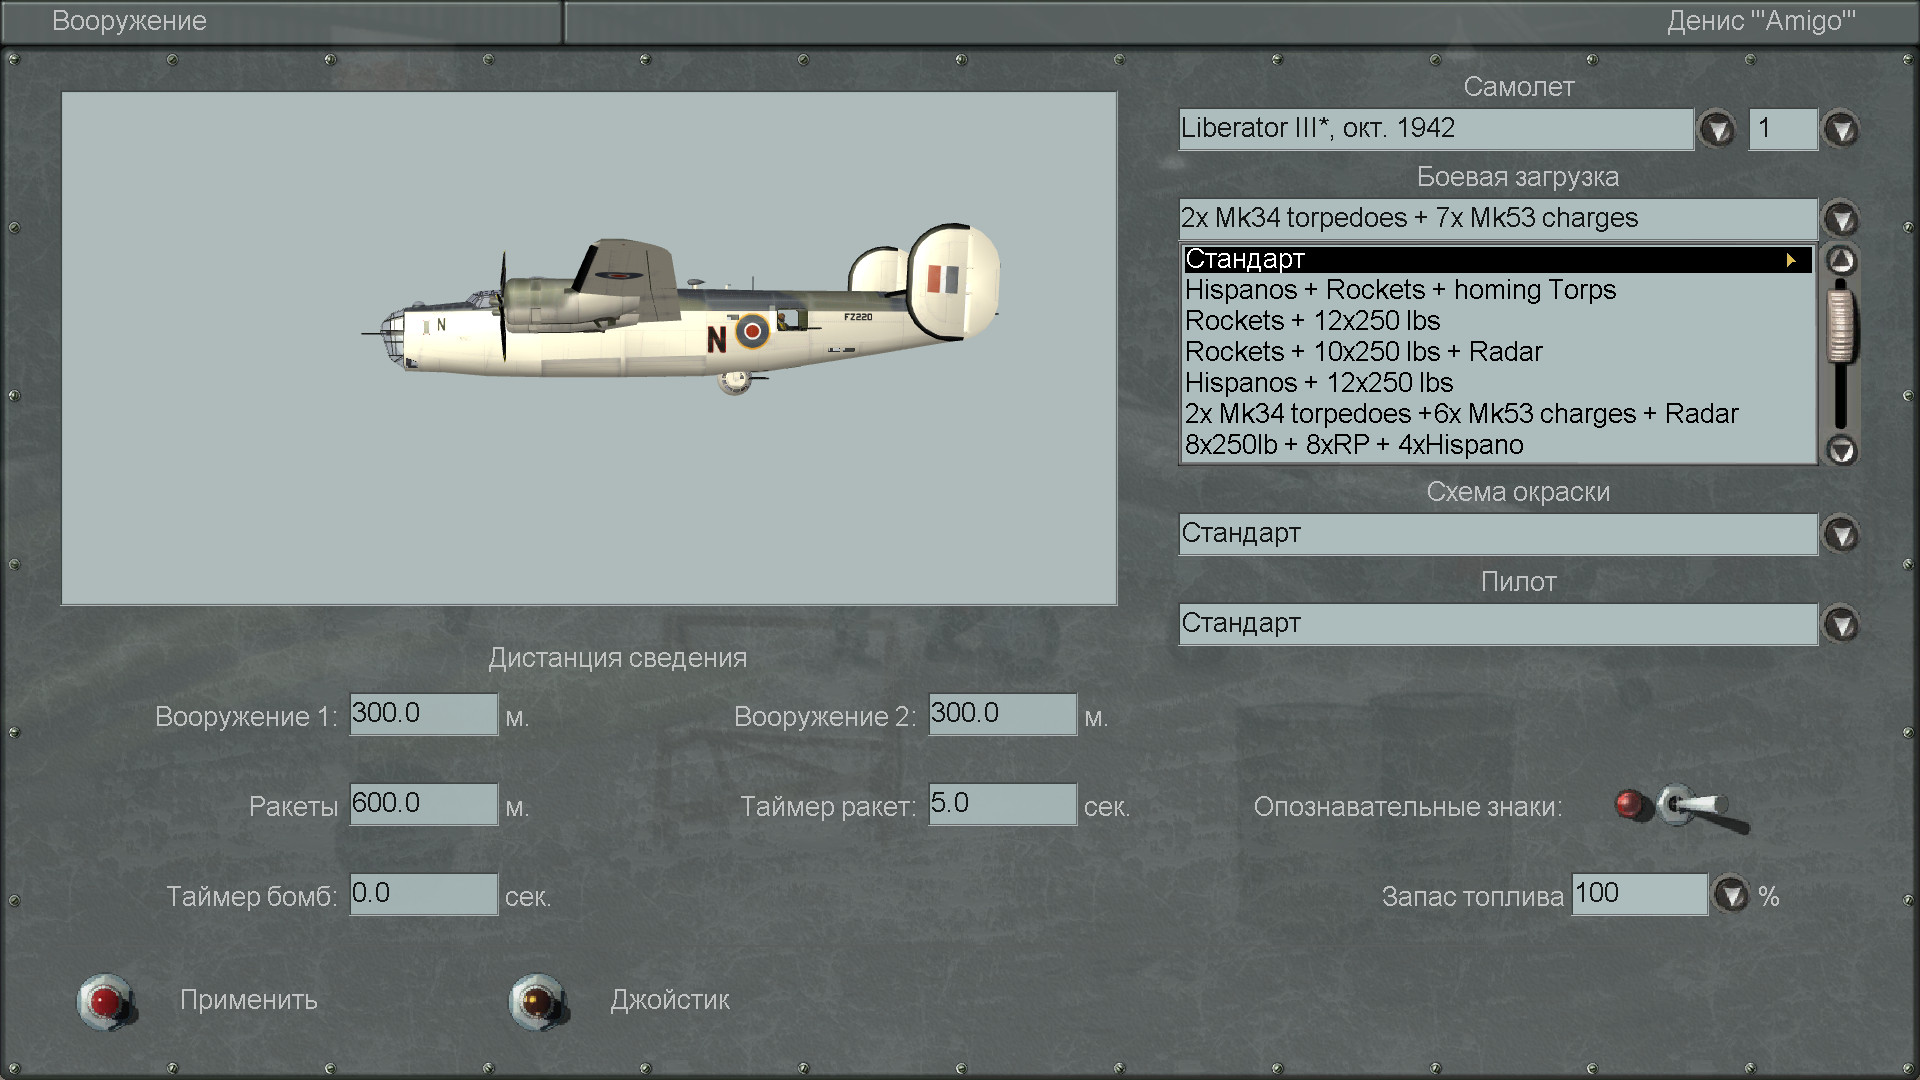Click scroll-up arrow of loadout list
Screen dimensions: 1920x1080
(1841, 261)
